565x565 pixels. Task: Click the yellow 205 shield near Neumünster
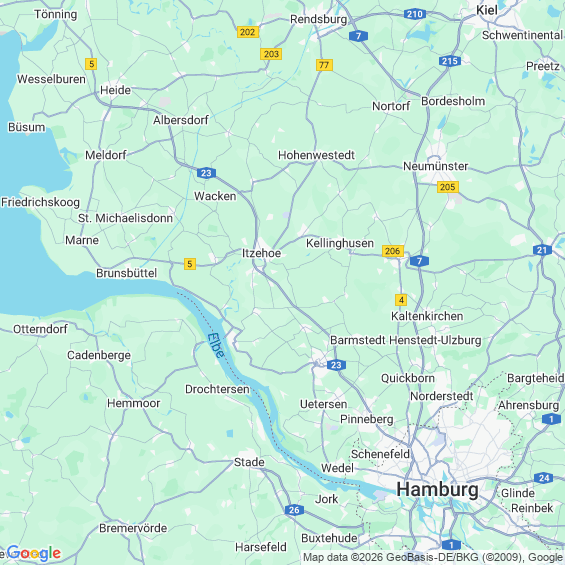448,187
